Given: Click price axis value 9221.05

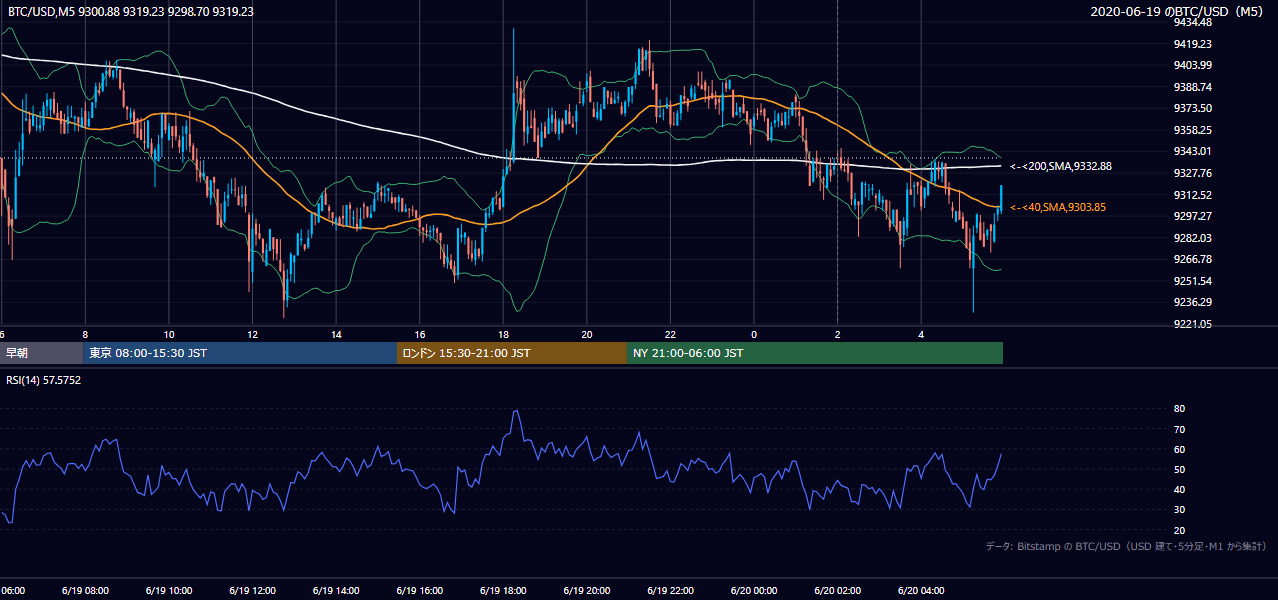Looking at the screenshot, I should pos(1193,324).
